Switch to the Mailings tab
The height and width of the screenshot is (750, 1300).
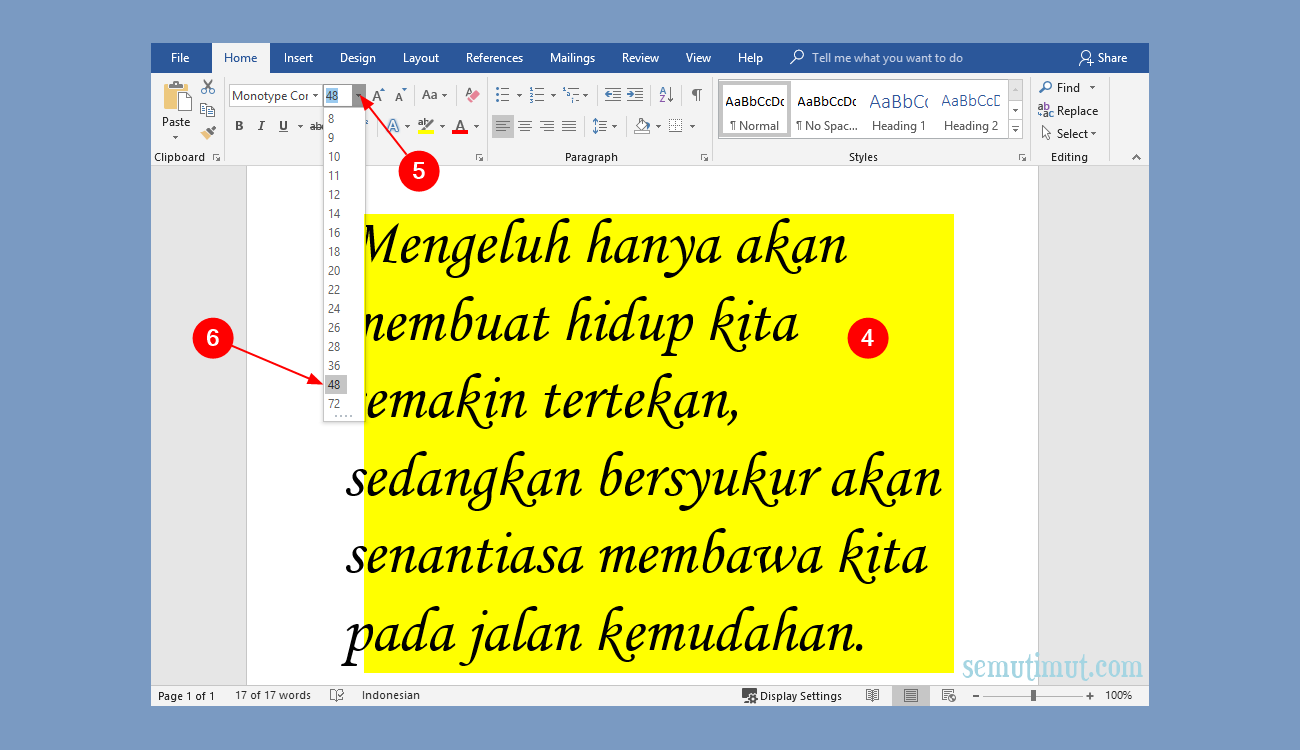pyautogui.click(x=572, y=58)
